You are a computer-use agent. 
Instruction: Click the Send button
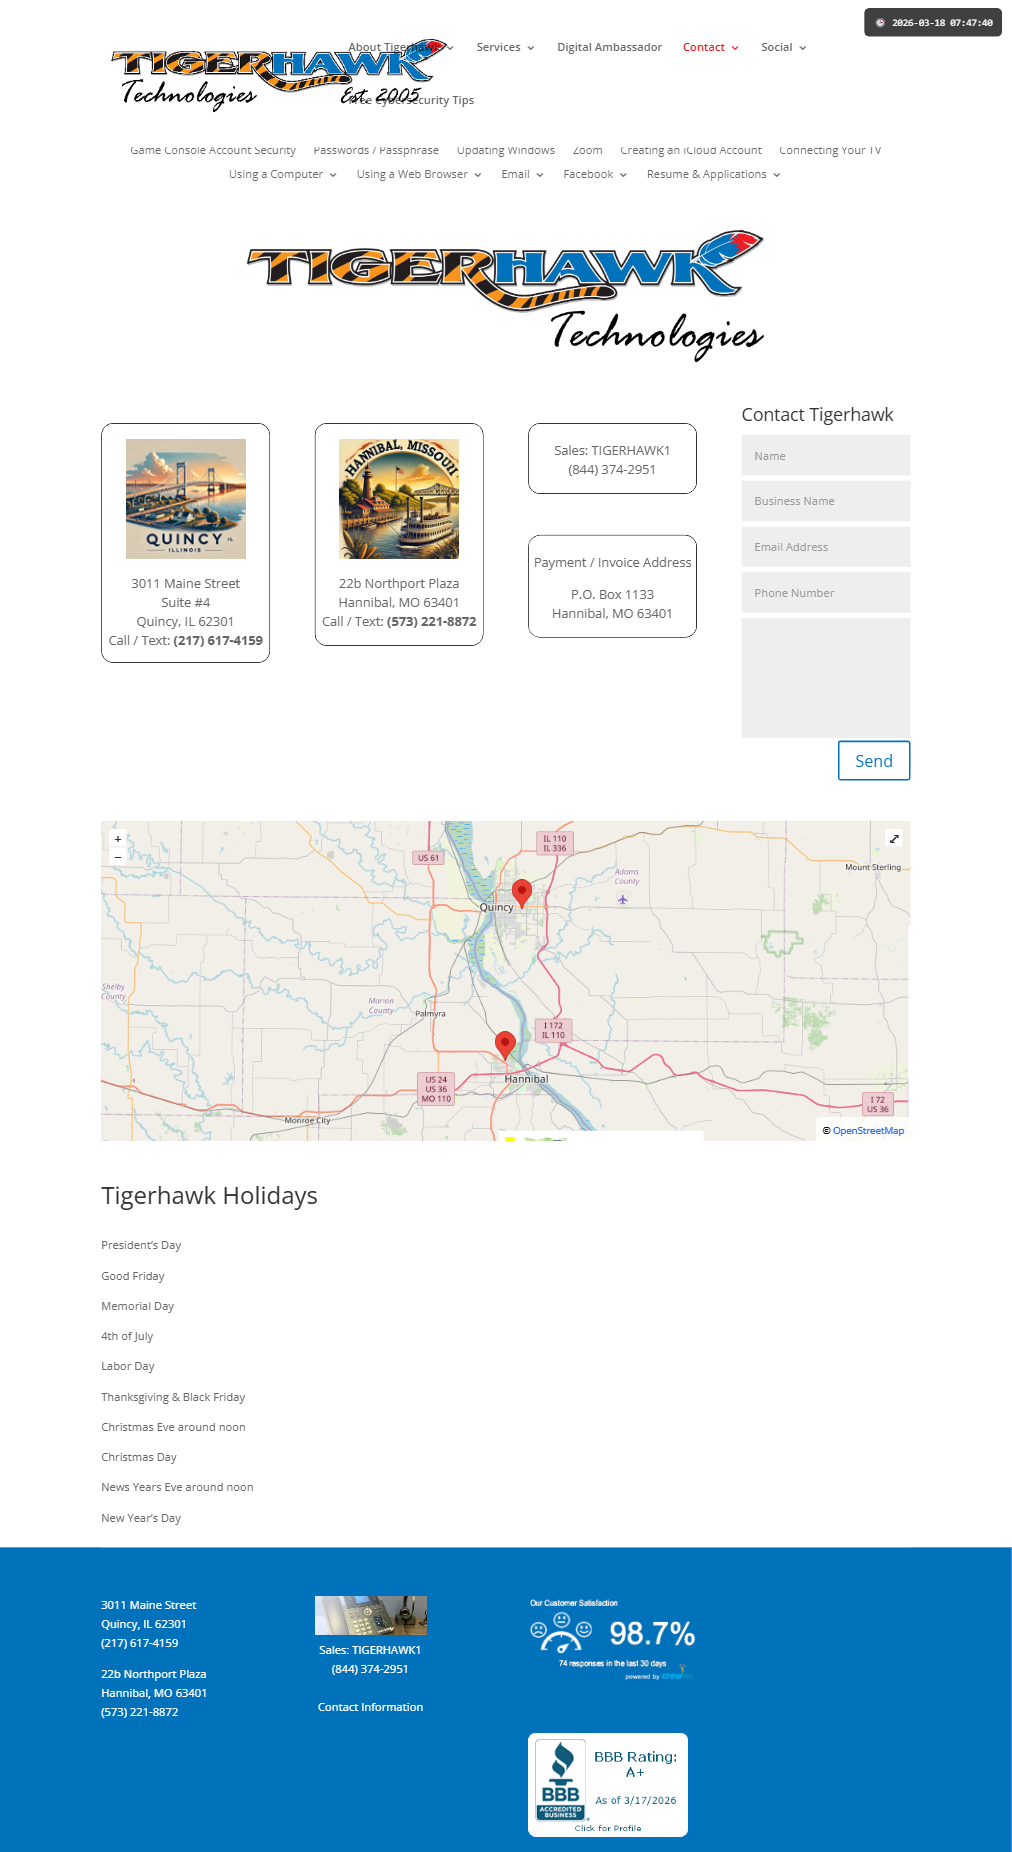tap(874, 761)
